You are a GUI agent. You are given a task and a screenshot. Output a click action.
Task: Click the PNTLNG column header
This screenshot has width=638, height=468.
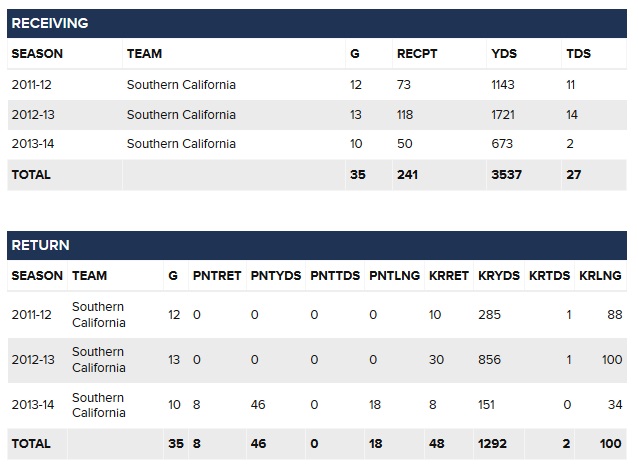[x=394, y=276]
